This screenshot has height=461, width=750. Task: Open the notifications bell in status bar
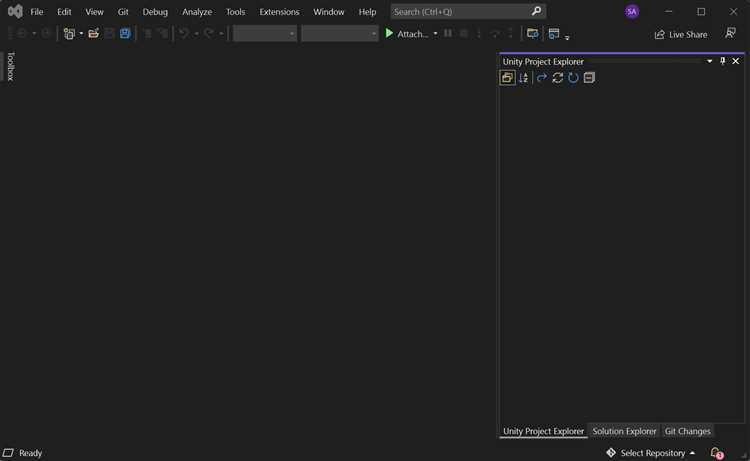pyautogui.click(x=716, y=453)
